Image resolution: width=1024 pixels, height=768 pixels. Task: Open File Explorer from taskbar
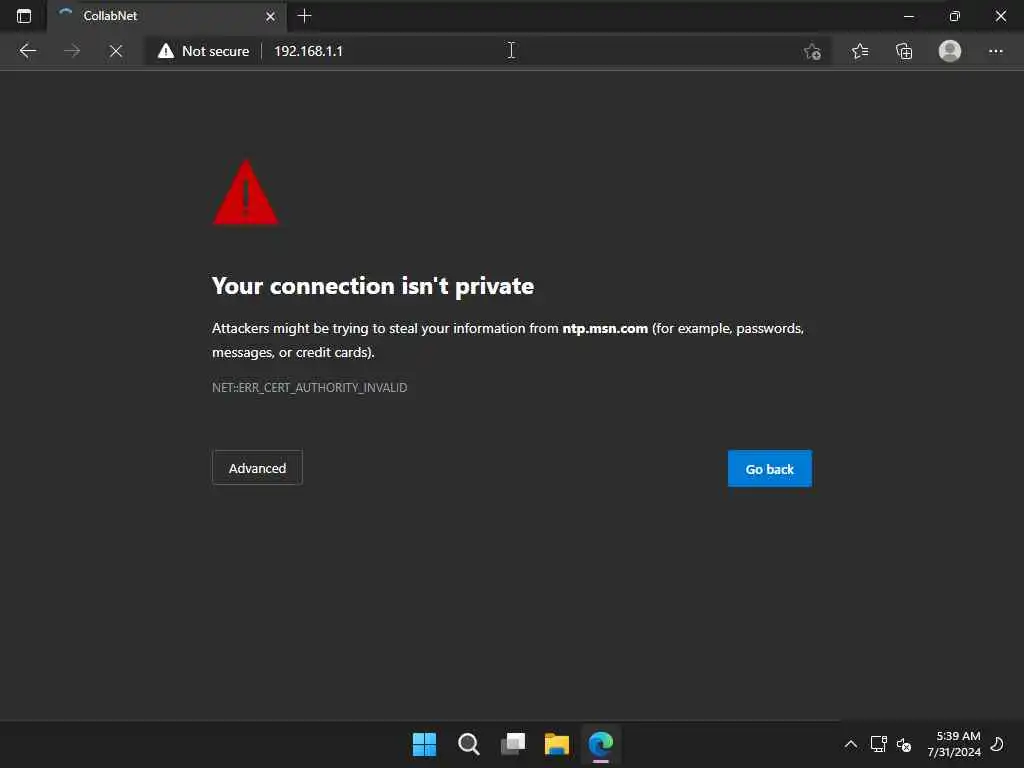coord(556,744)
